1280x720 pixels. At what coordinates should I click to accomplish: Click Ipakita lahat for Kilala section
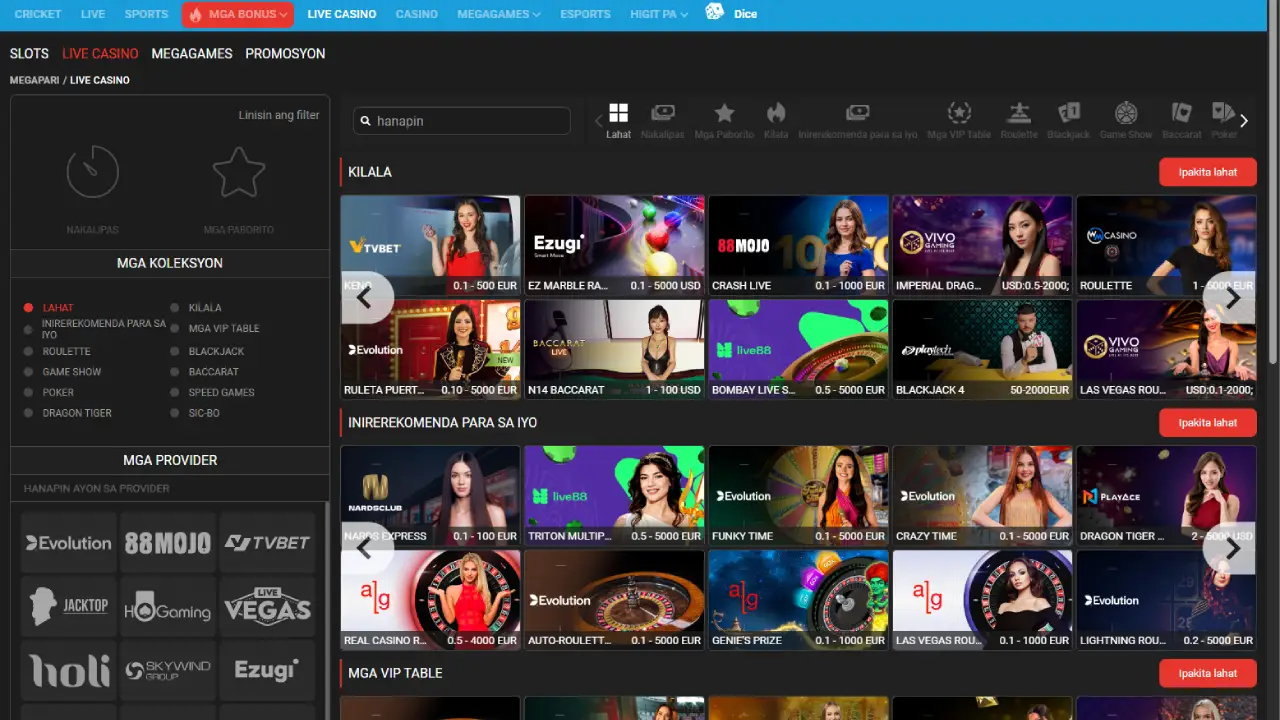[x=1207, y=172]
